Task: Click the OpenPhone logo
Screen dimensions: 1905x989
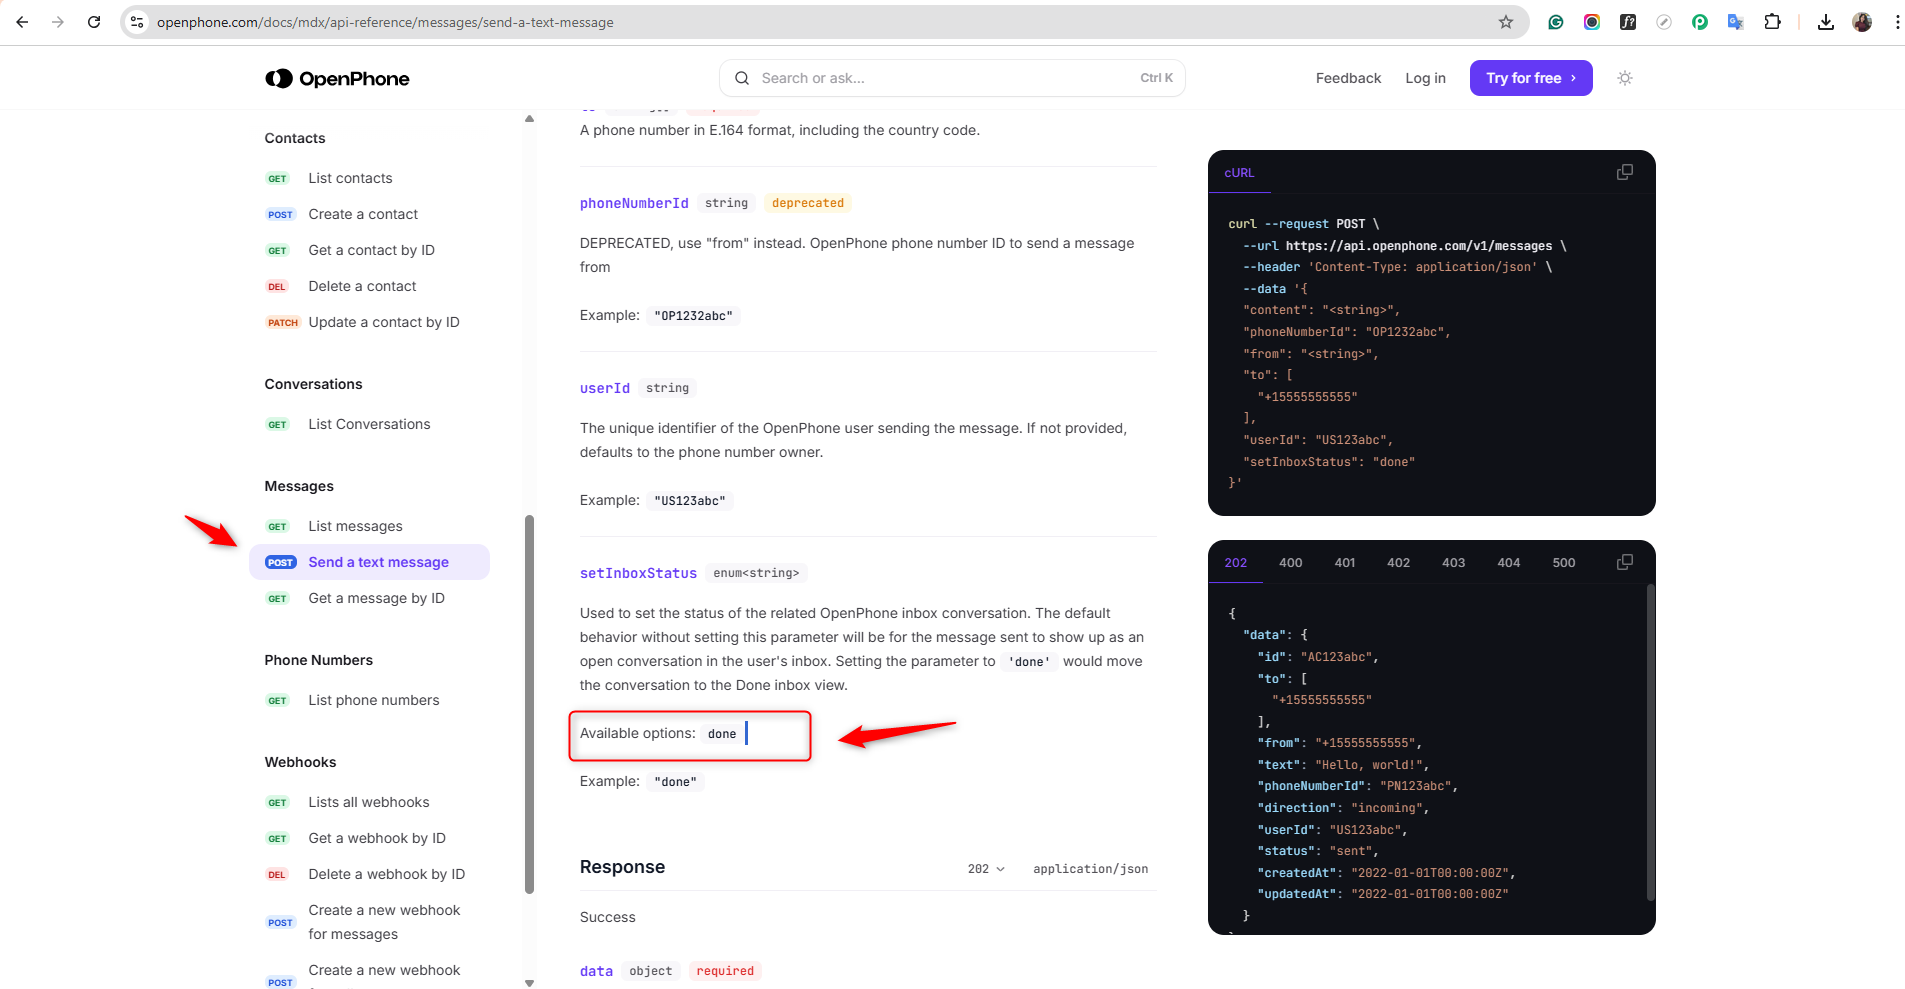Action: (x=337, y=78)
